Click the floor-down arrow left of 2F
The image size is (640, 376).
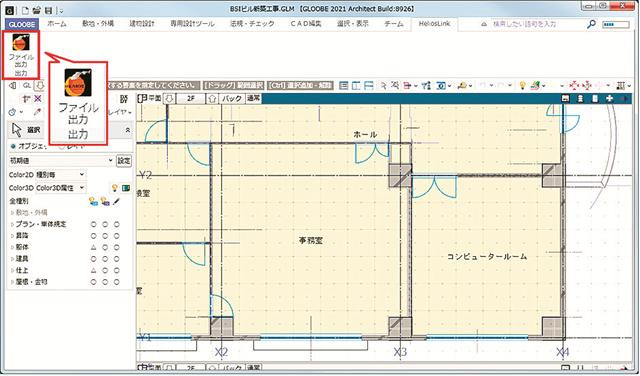170,98
